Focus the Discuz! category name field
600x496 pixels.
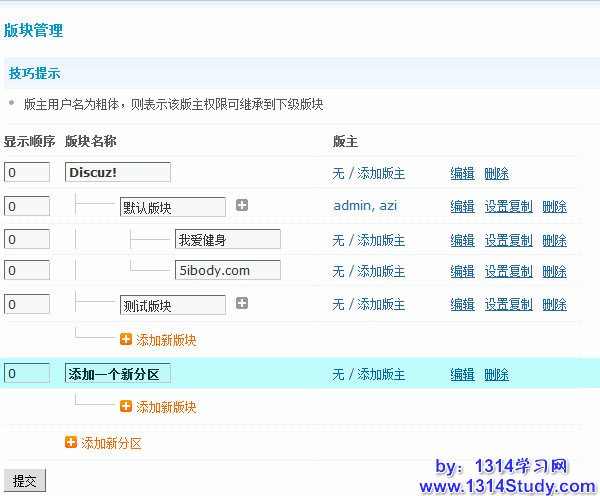pos(118,172)
